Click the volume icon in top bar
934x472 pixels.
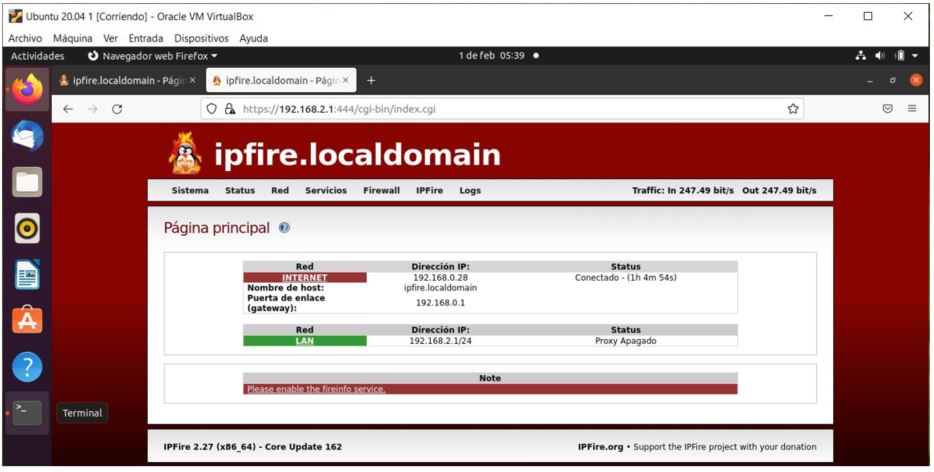pos(880,56)
